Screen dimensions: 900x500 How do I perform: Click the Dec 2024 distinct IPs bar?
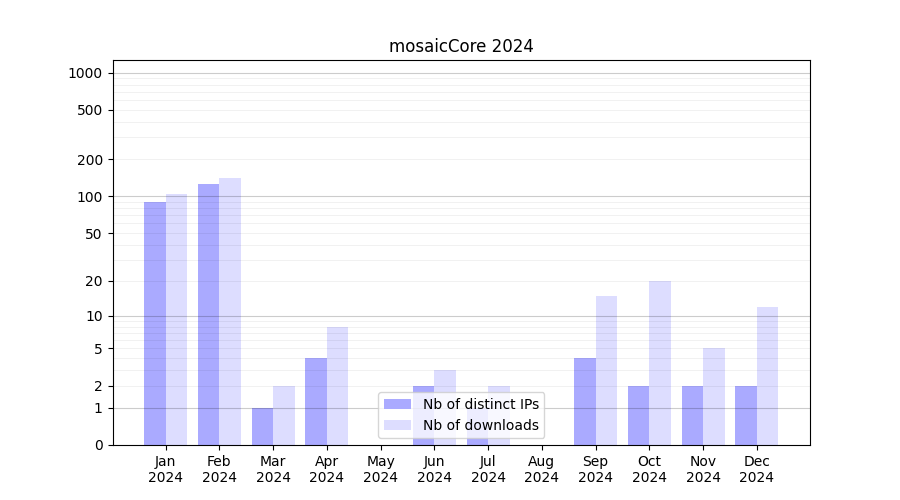[746, 415]
